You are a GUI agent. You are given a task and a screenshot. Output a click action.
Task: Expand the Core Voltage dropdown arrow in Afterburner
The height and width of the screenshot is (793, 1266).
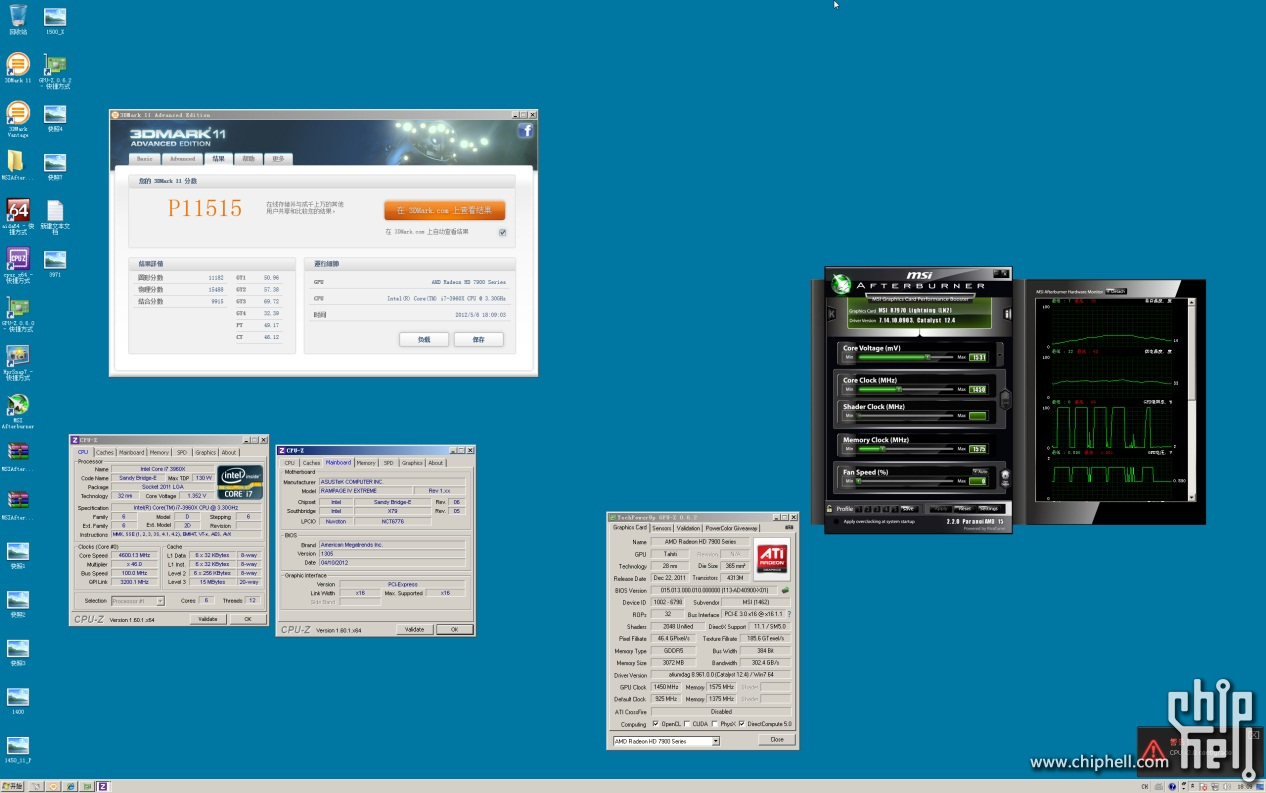click(998, 356)
